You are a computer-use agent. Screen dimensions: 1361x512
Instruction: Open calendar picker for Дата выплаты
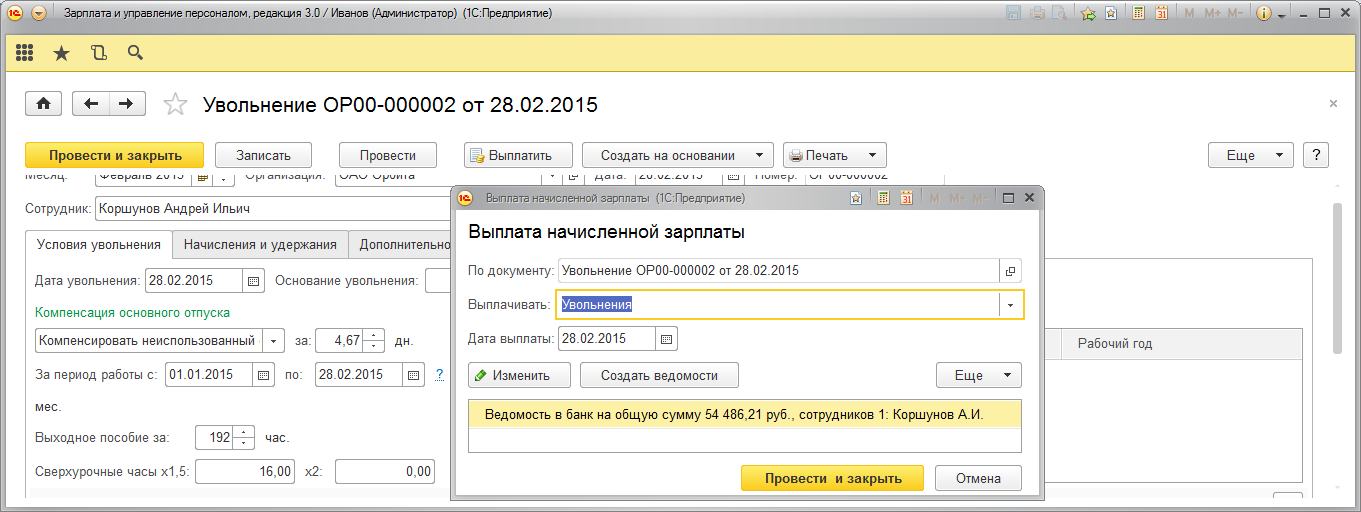(667, 339)
